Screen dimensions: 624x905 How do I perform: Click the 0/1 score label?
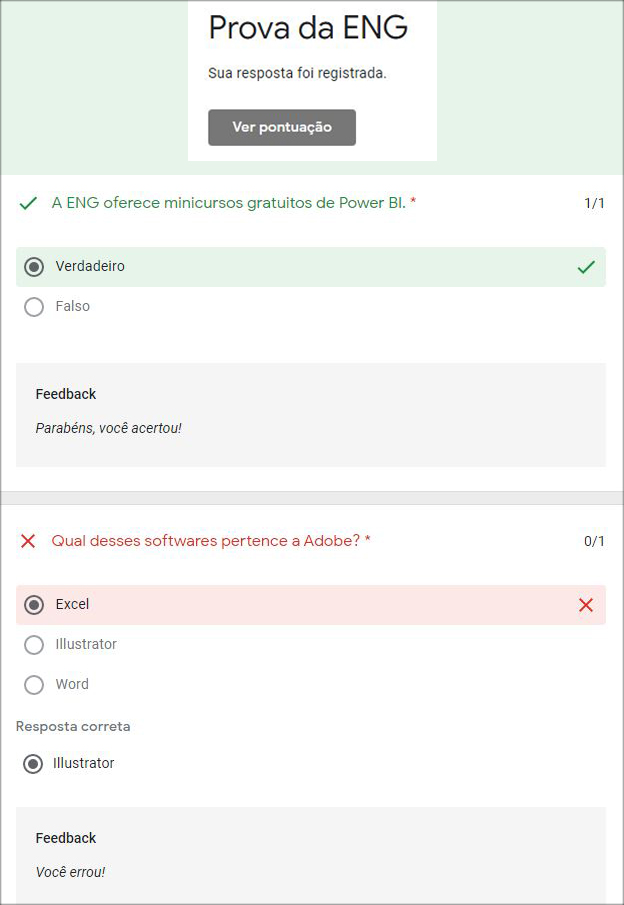coord(594,541)
